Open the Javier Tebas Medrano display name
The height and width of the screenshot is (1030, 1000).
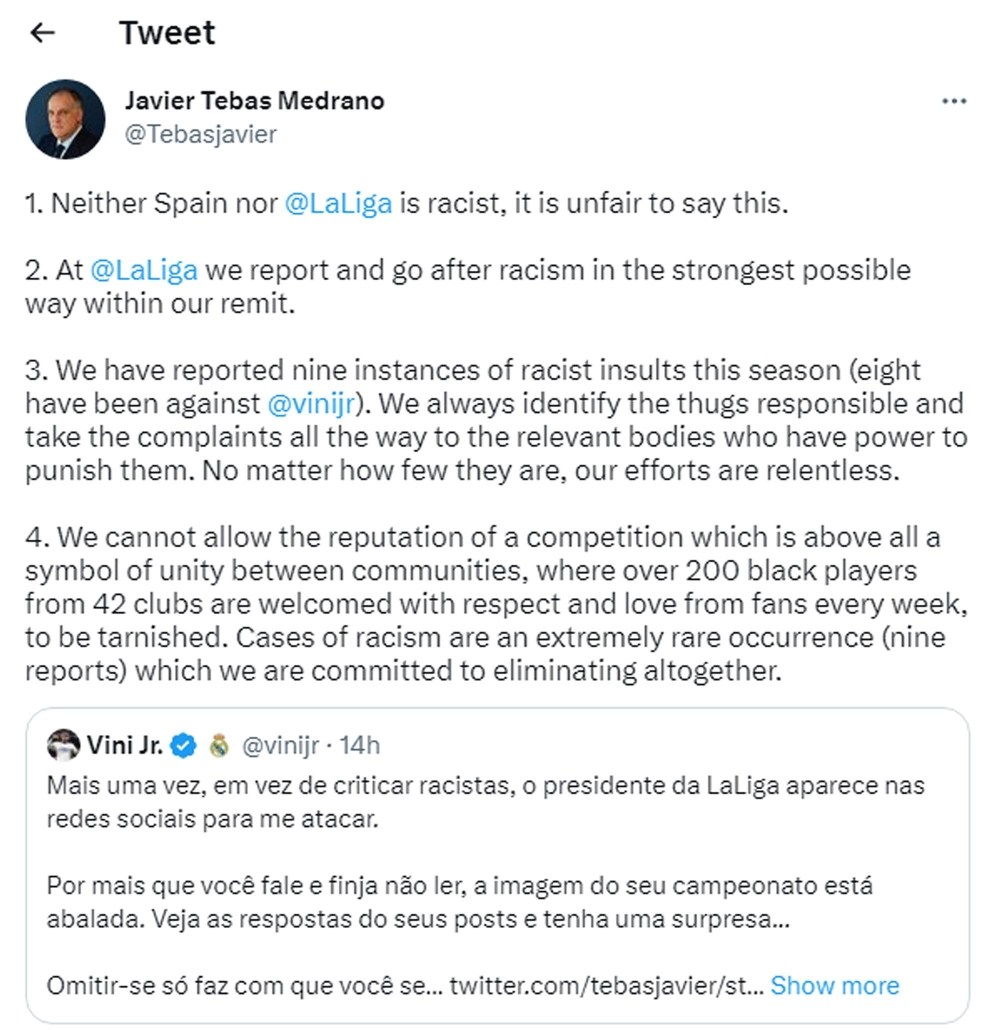[254, 101]
